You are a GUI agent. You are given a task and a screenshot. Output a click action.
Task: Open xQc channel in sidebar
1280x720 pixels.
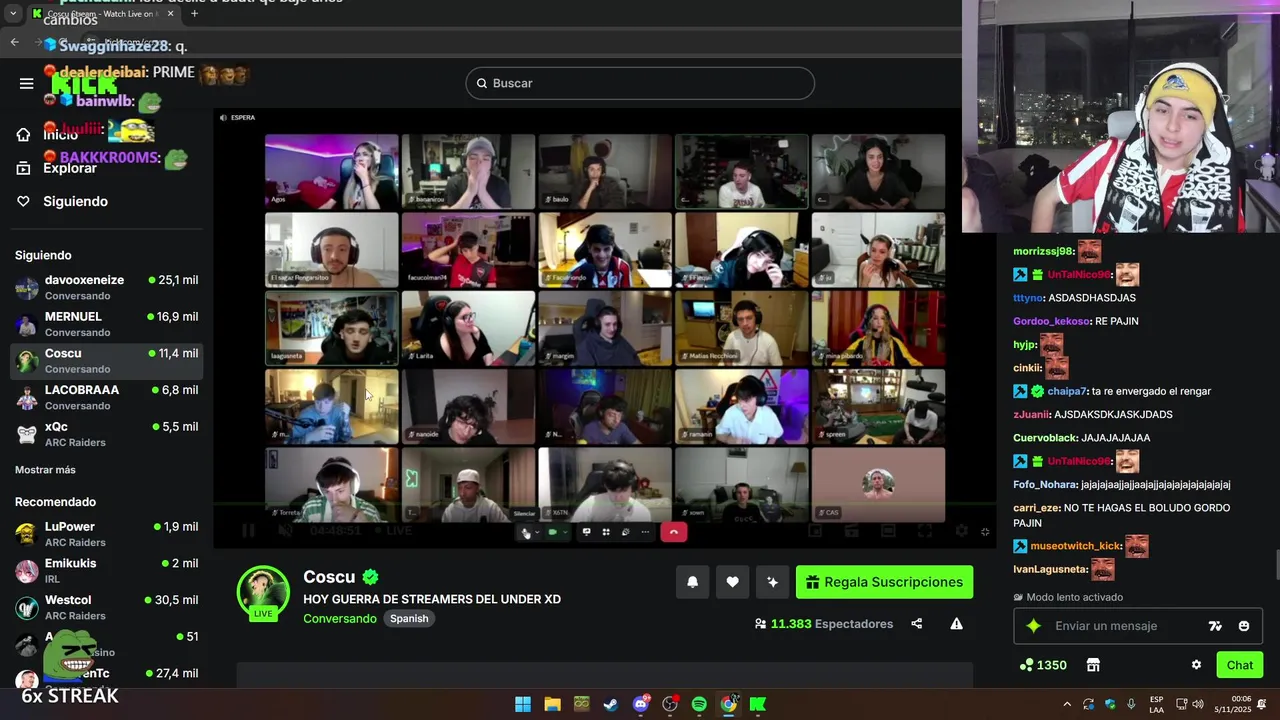[106, 434]
